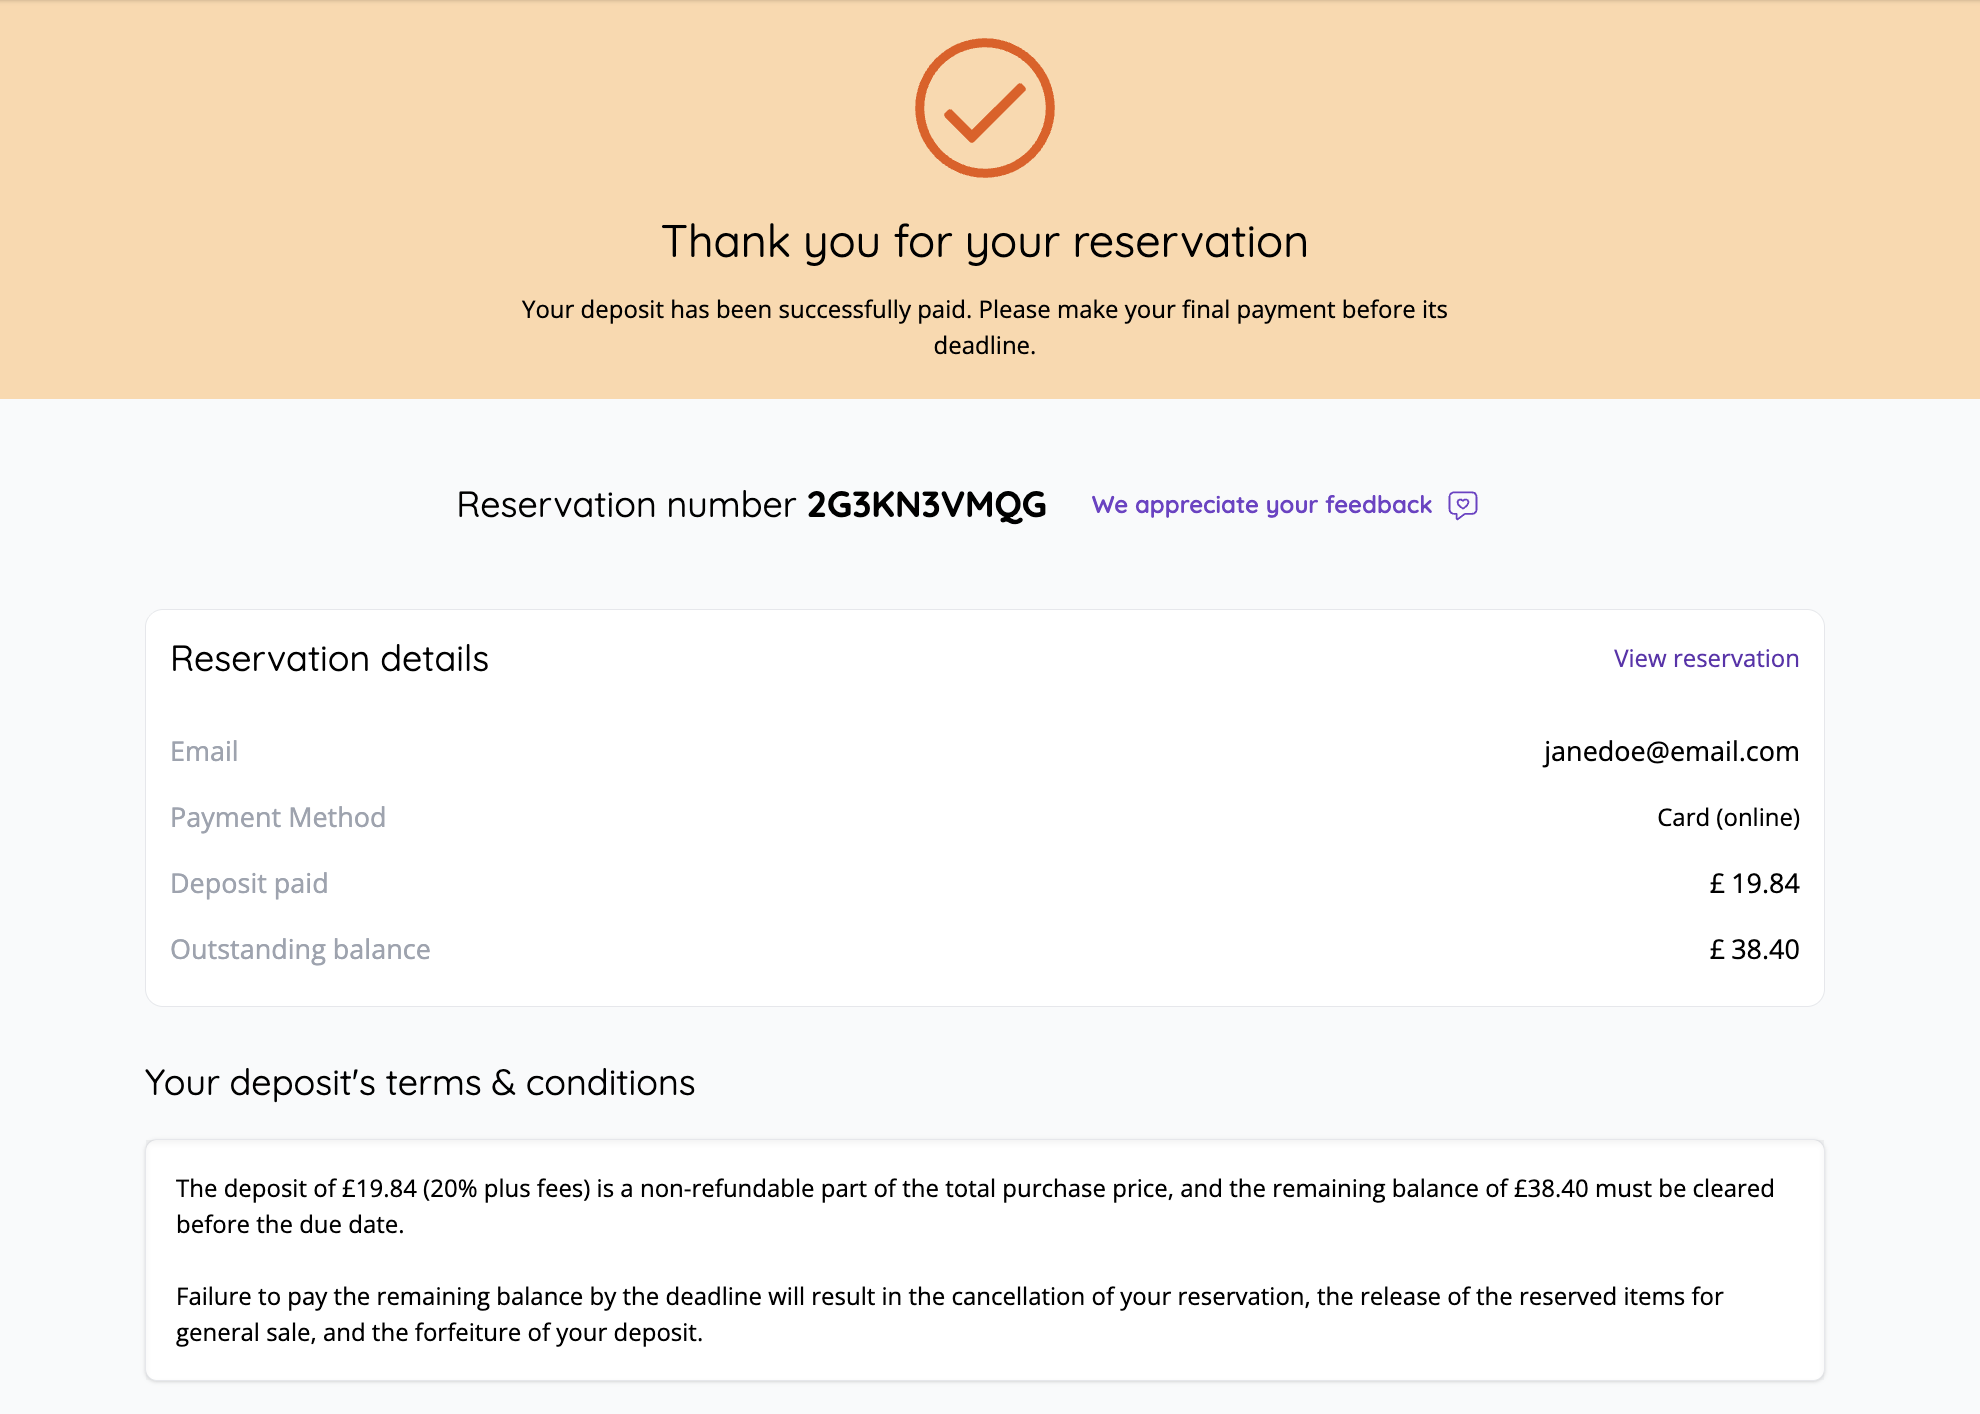Screen dimensions: 1980x1414
Task: Open the View reservation link
Action: [x=1705, y=659]
